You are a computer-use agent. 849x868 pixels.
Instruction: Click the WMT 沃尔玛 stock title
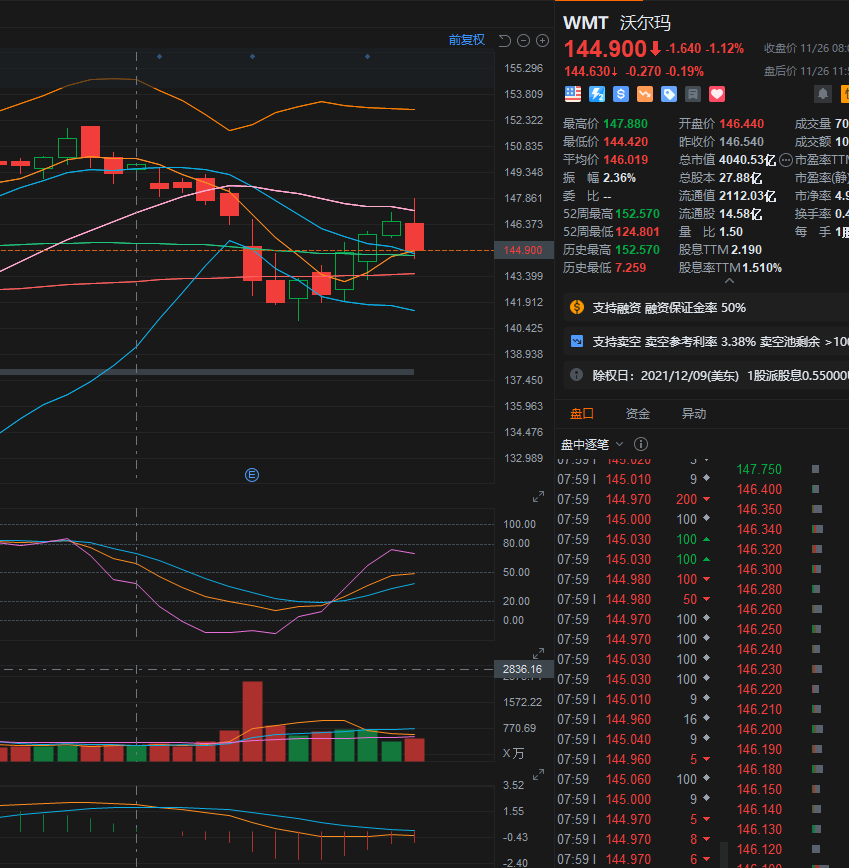617,23
